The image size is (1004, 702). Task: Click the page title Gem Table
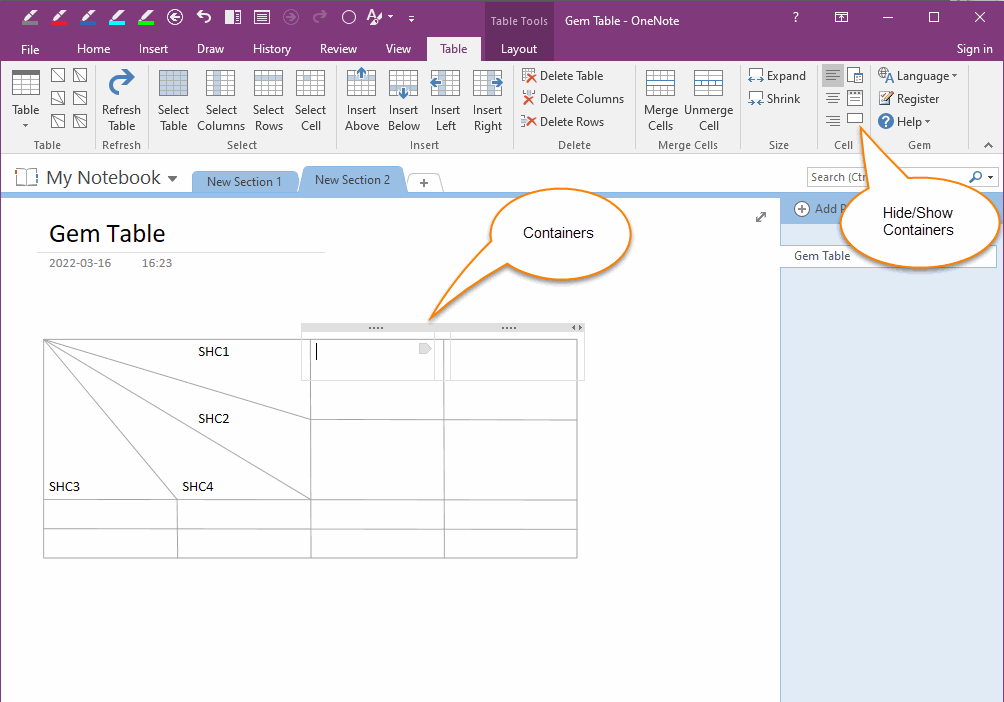click(x=108, y=234)
